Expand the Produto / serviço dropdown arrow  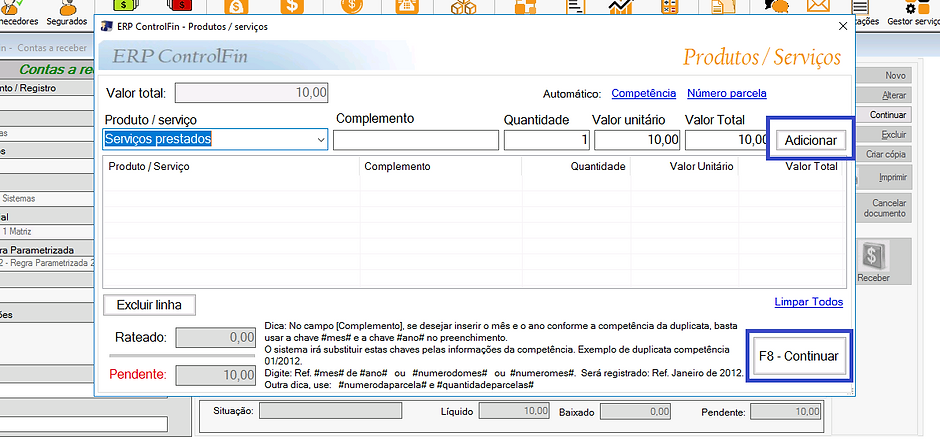tap(320, 140)
